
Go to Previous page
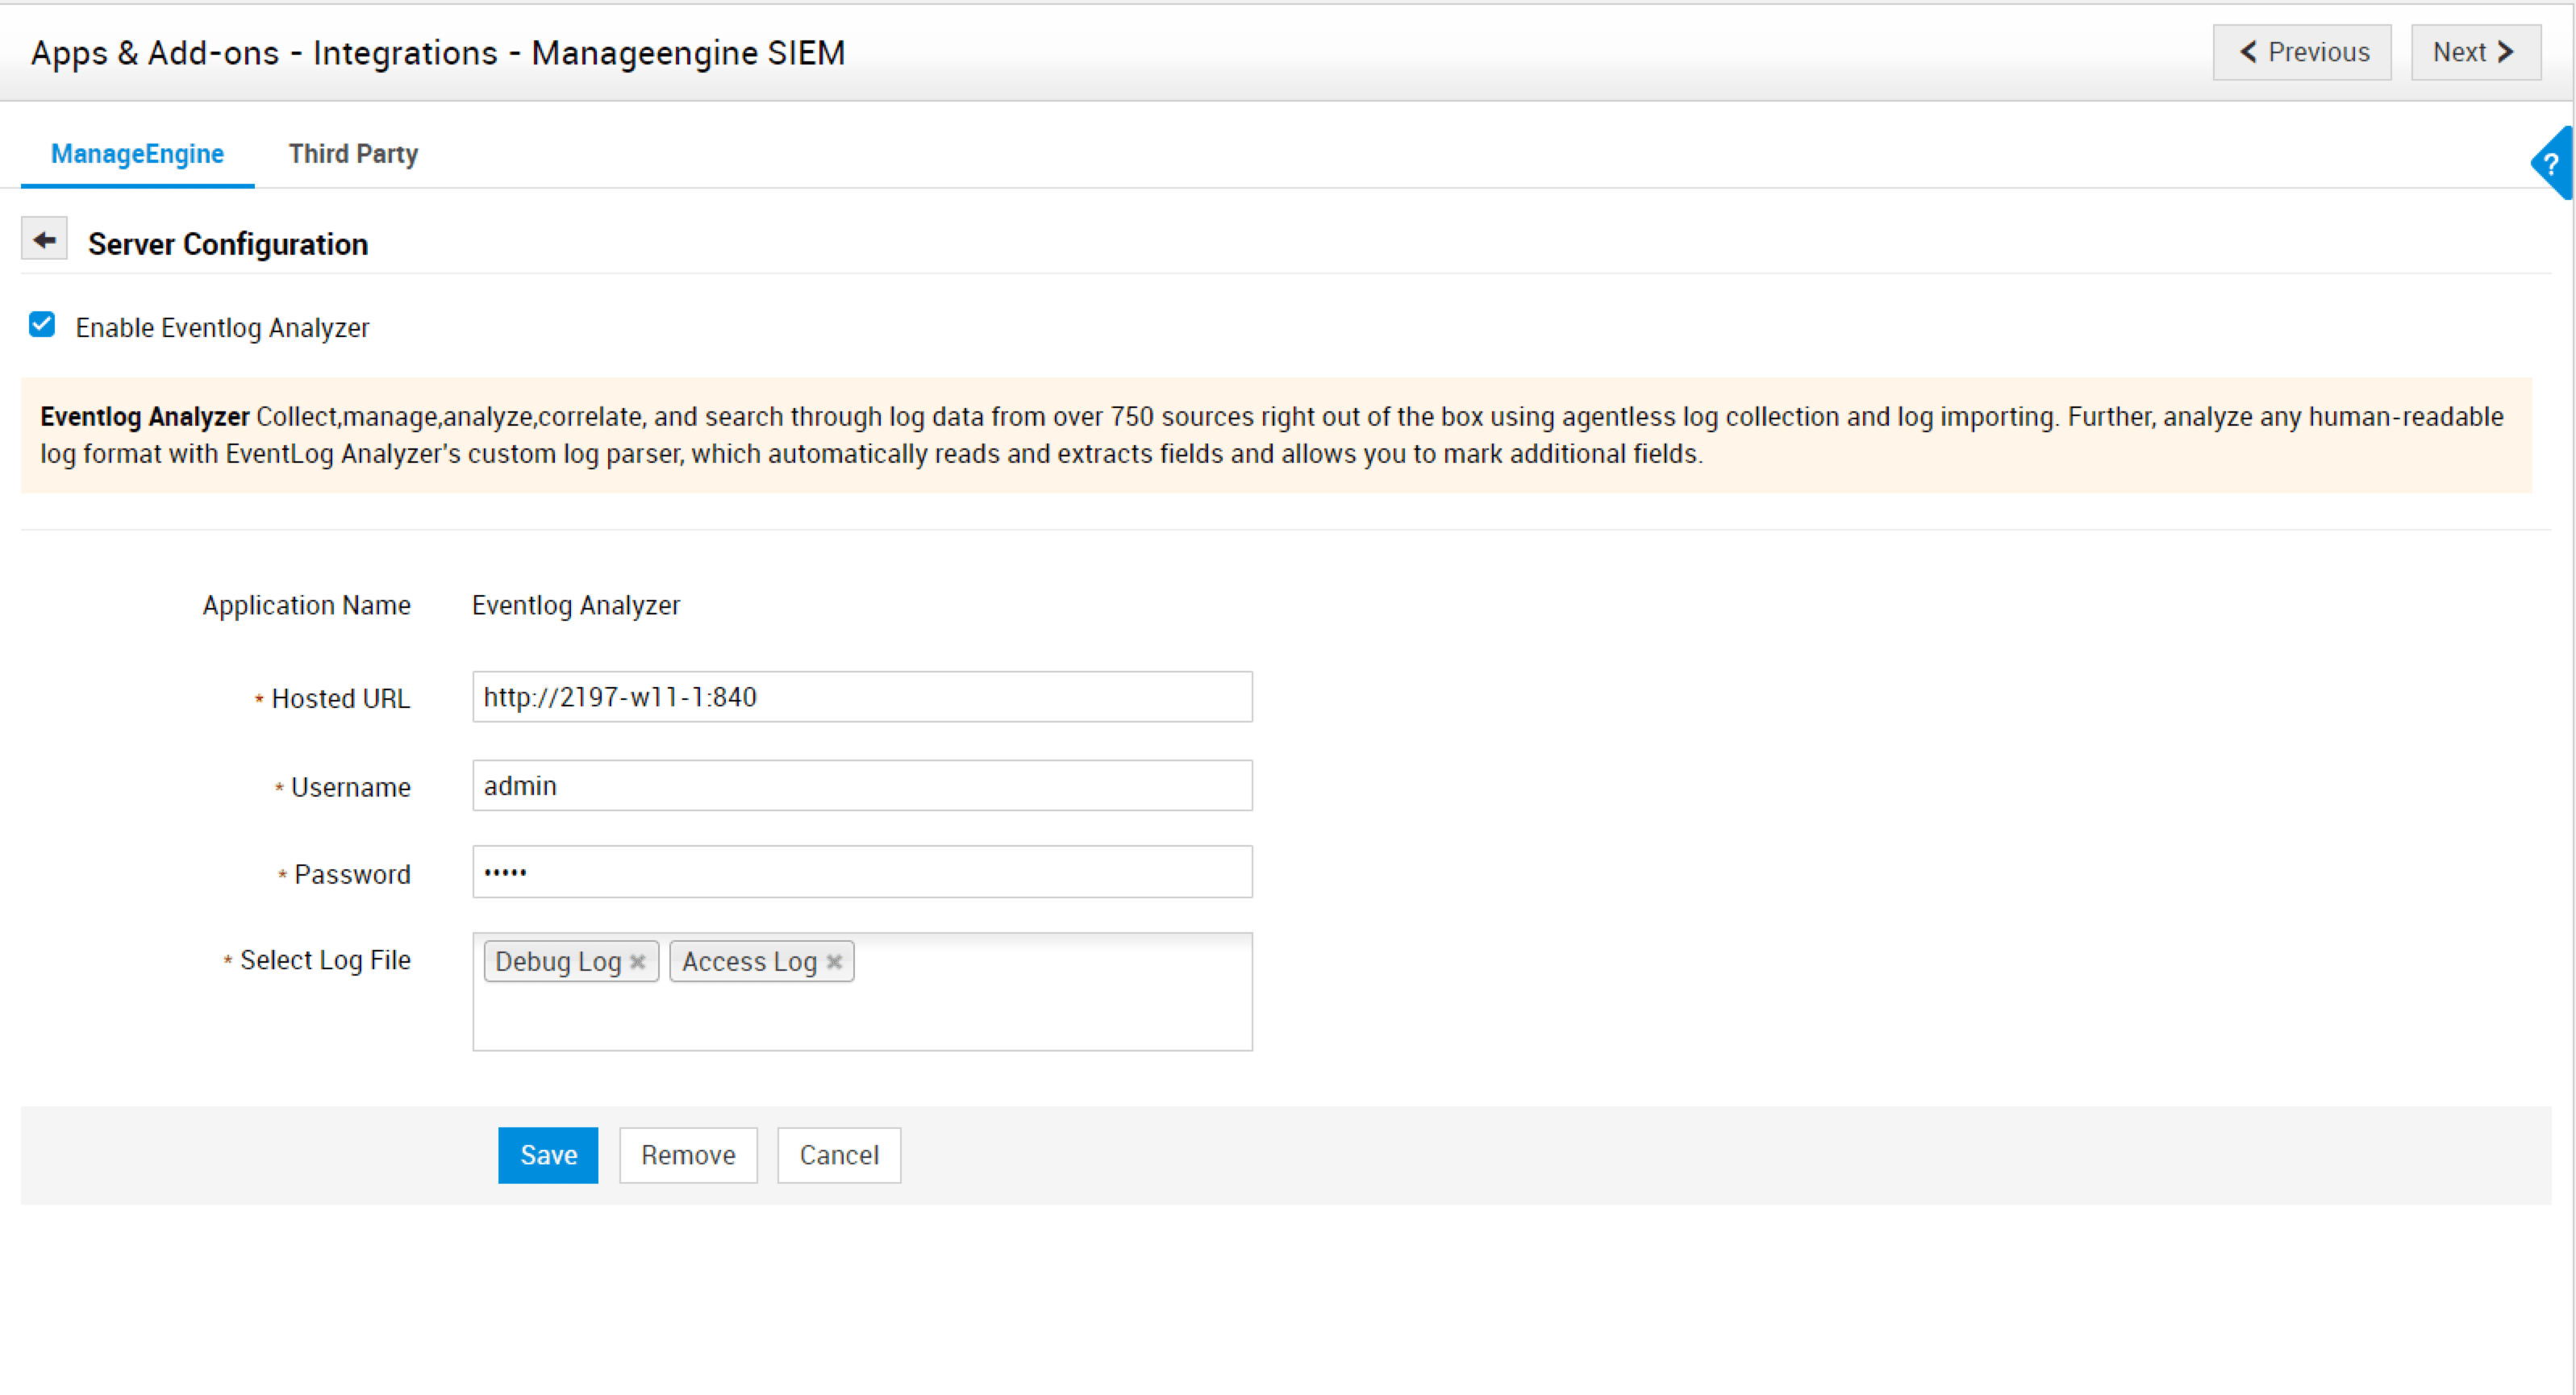tap(2302, 52)
